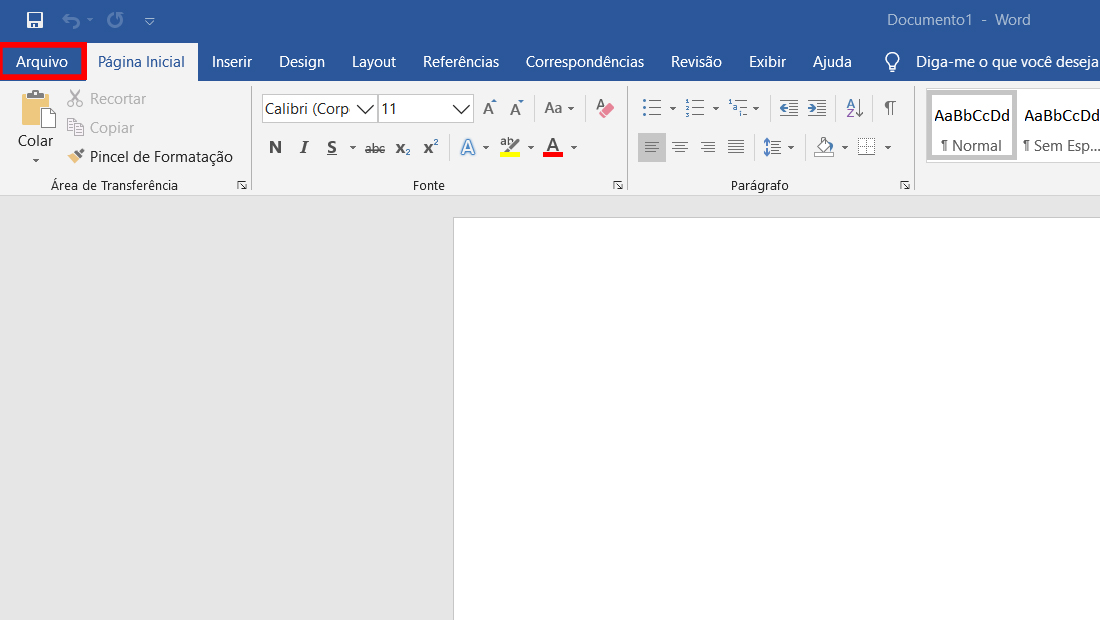The width and height of the screenshot is (1100, 620).
Task: Click the subscript x₂ icon
Action: click(x=403, y=148)
